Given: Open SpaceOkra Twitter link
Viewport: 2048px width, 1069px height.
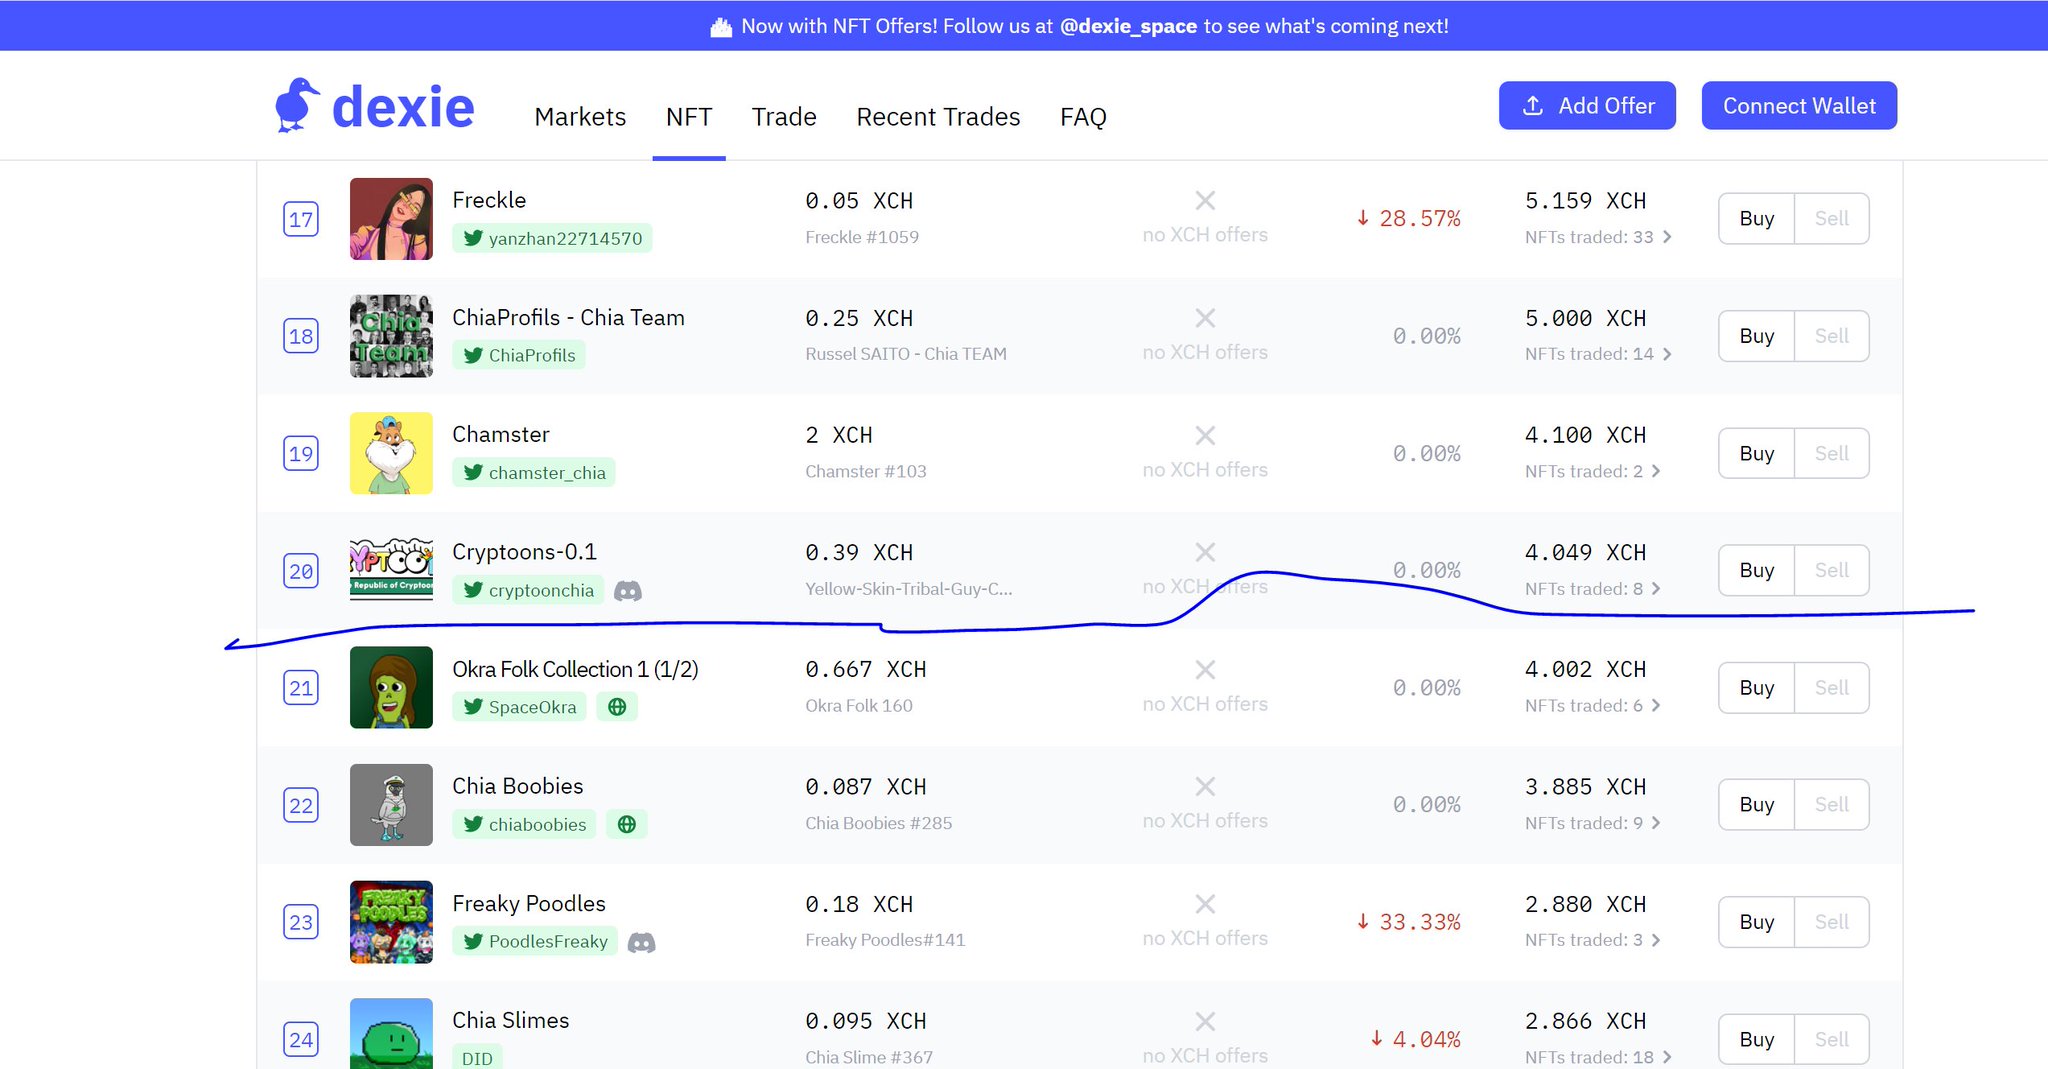Looking at the screenshot, I should (x=519, y=707).
